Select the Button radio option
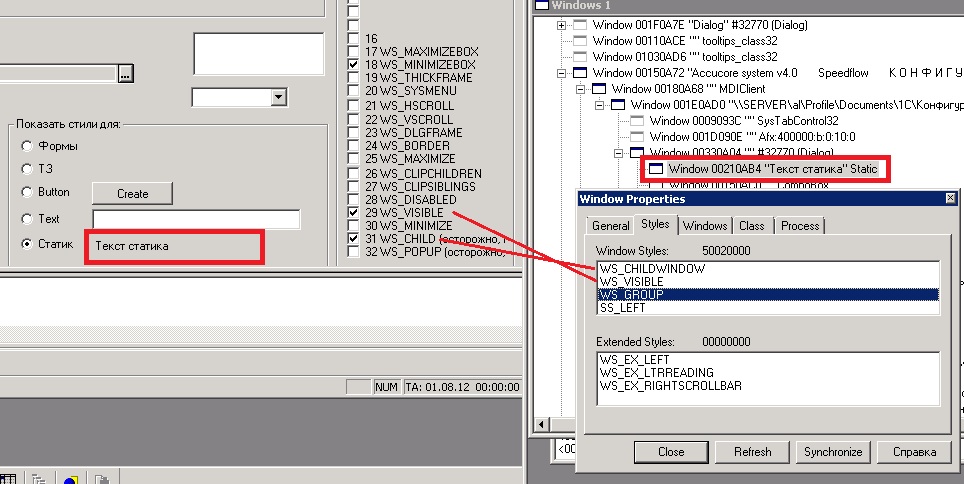Image resolution: width=964 pixels, height=484 pixels. coord(27,192)
